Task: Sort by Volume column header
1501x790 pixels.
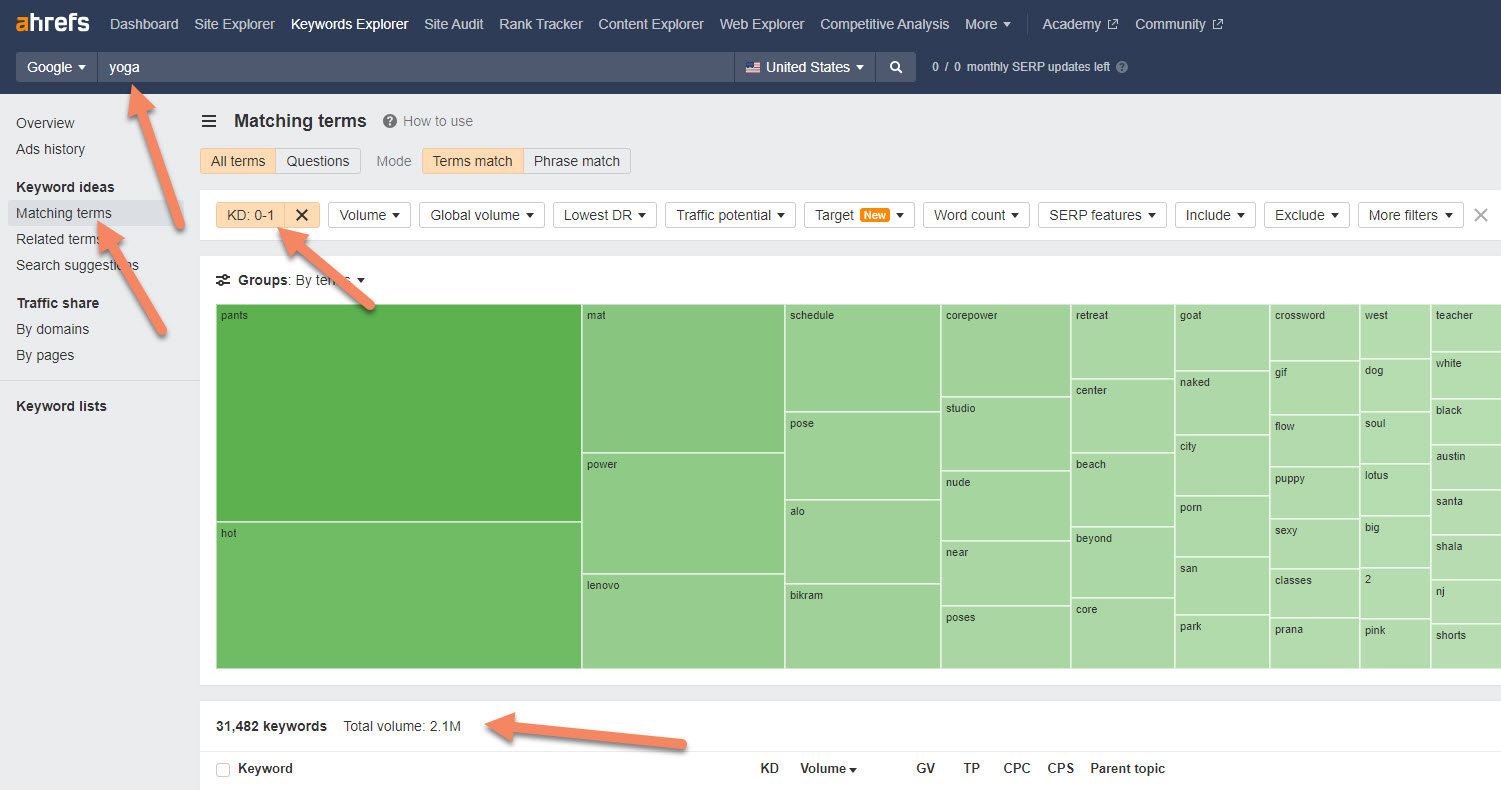Action: coord(828,769)
